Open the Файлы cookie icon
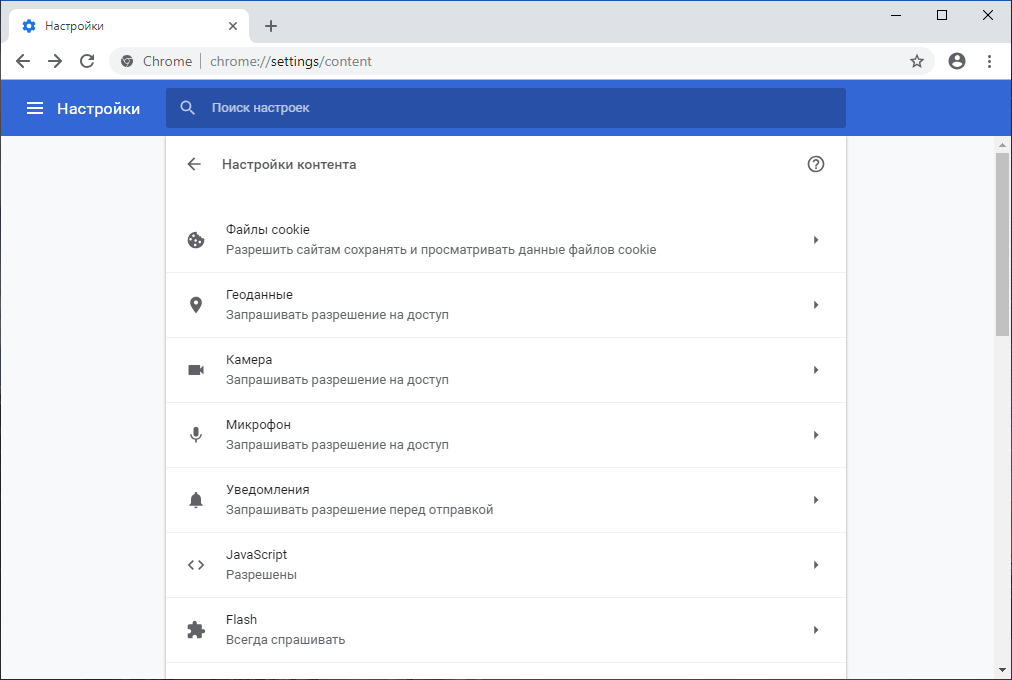The width and height of the screenshot is (1012, 680). pyautogui.click(x=195, y=240)
